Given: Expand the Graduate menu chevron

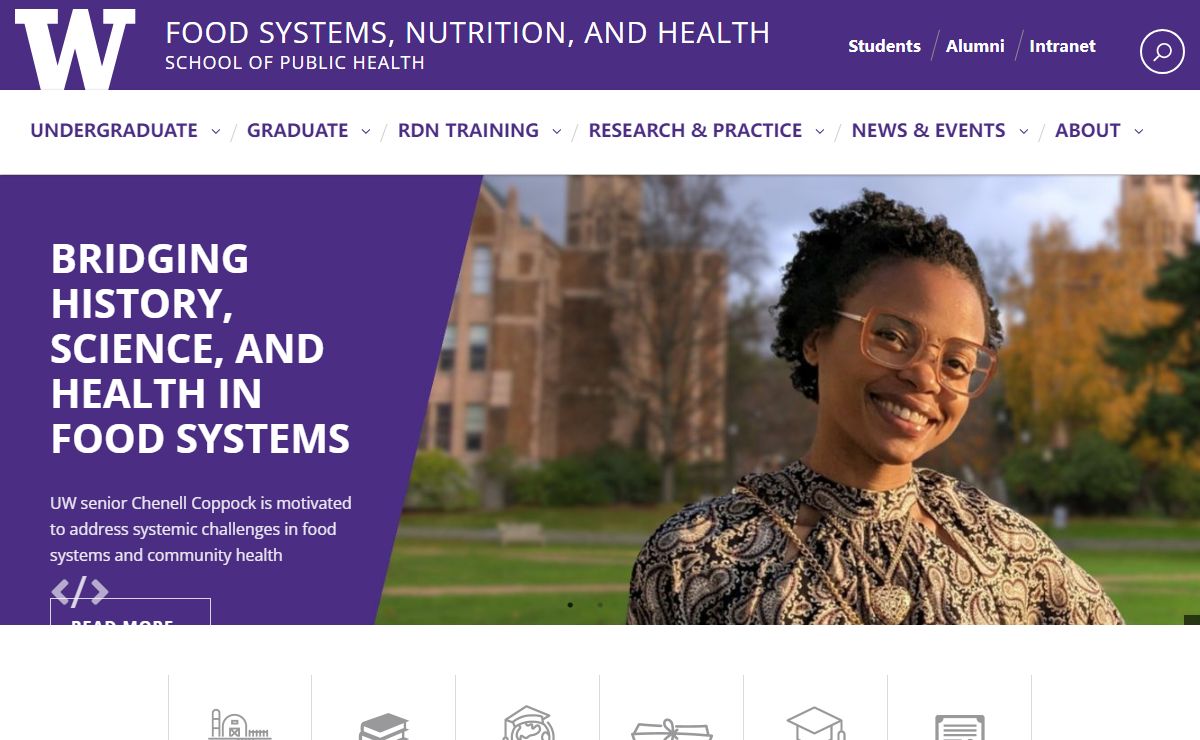Looking at the screenshot, I should pos(366,131).
